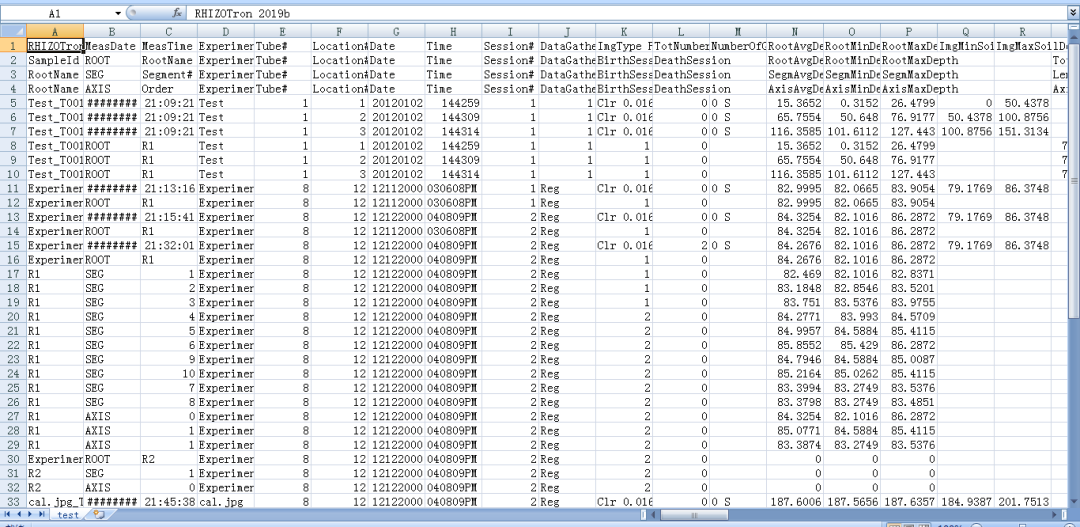
Task: Expand the formula bar with chevron
Action: pyautogui.click(x=1072, y=14)
